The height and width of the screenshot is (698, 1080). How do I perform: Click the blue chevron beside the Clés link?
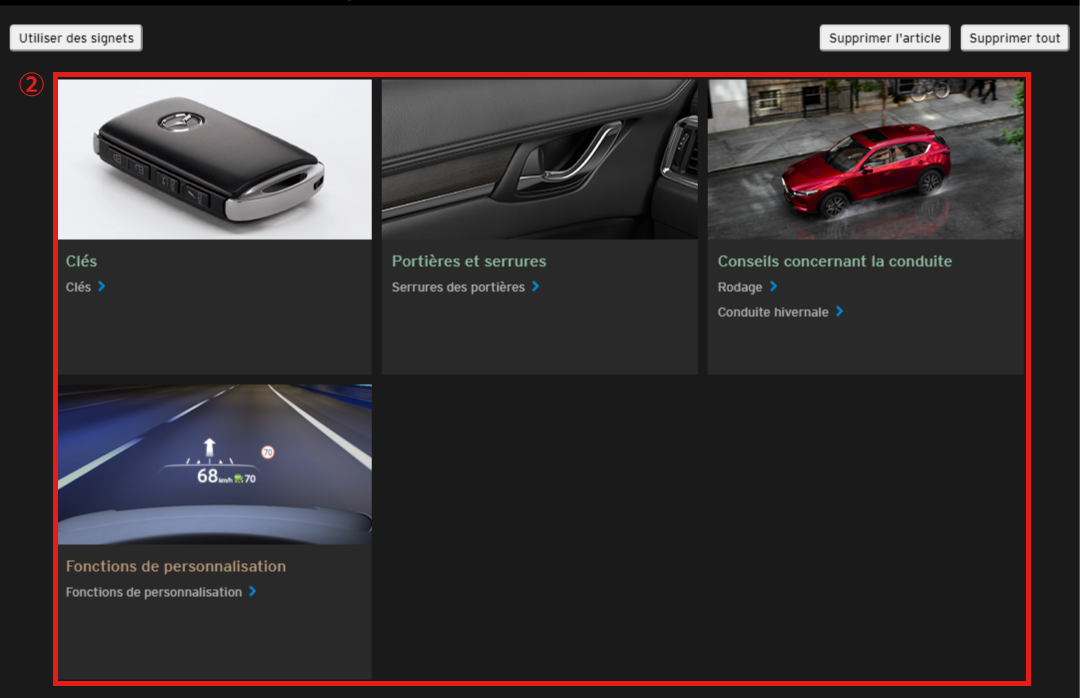[x=102, y=287]
